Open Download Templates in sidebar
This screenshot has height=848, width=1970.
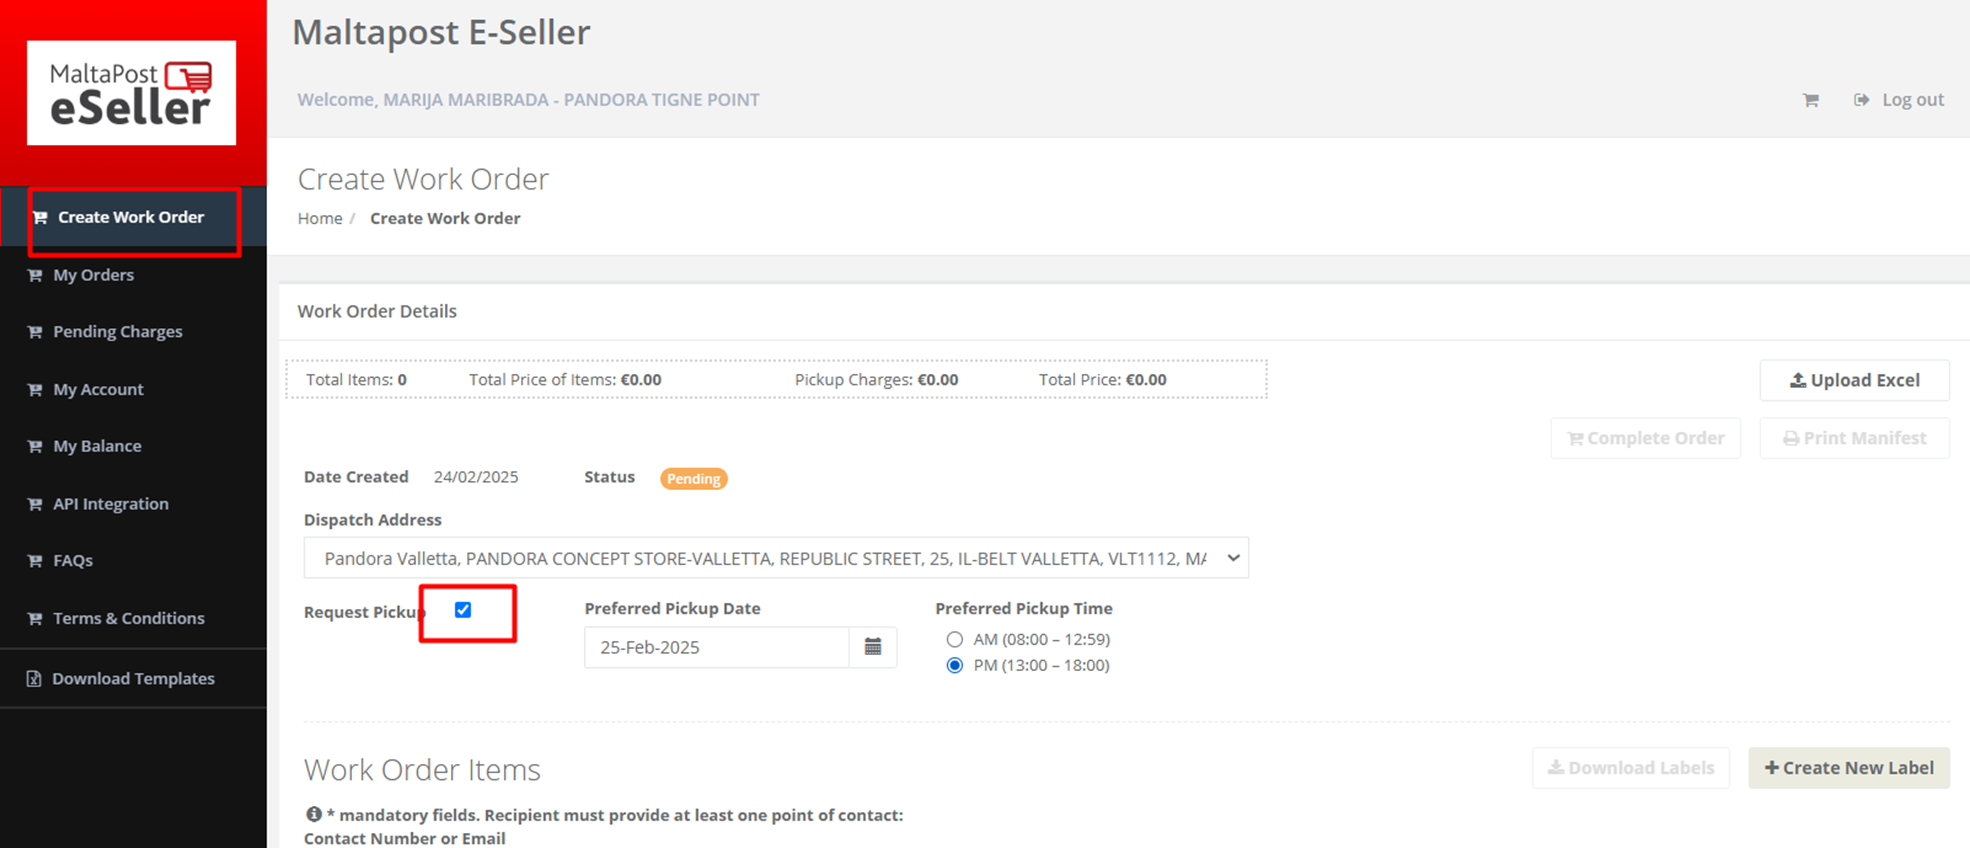pos(133,678)
